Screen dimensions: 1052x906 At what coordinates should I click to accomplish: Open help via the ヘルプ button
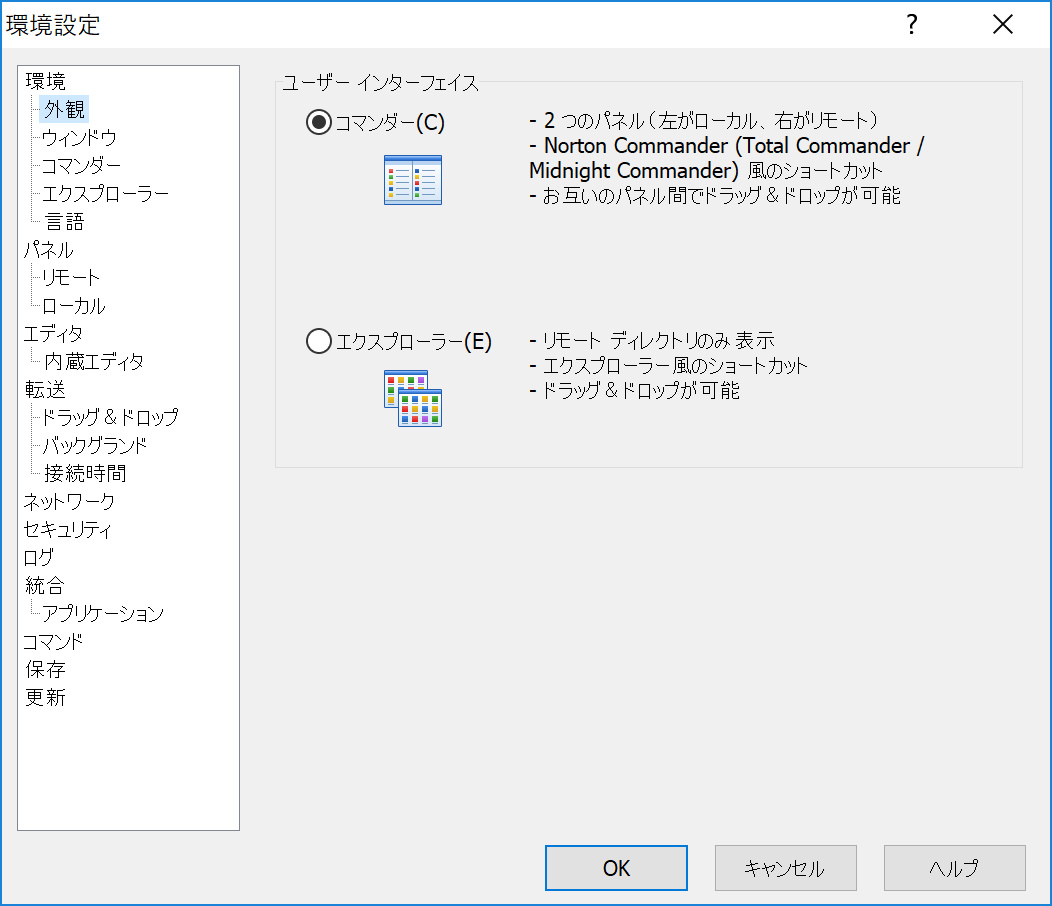(x=954, y=867)
